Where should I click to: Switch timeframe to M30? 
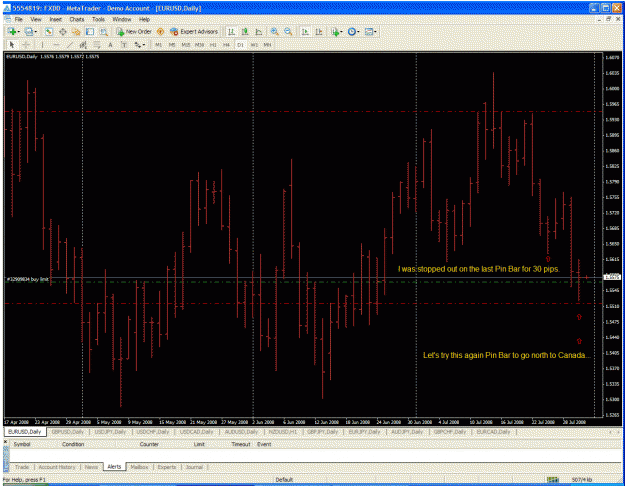point(199,45)
